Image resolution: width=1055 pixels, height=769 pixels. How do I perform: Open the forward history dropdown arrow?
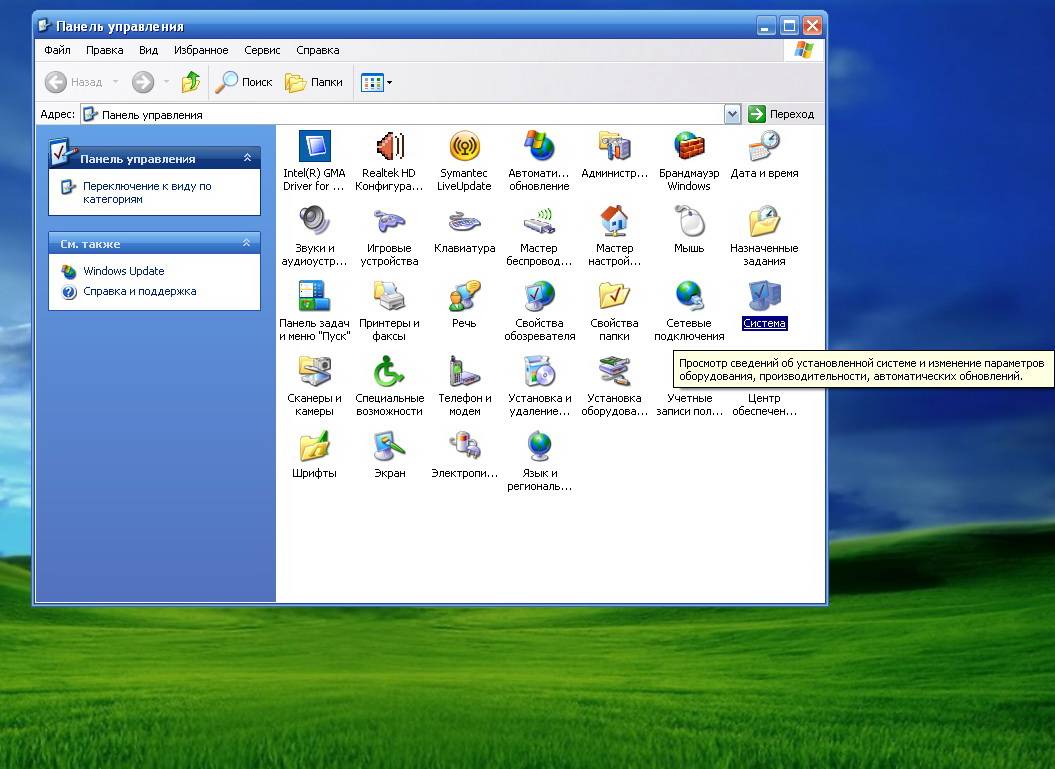click(x=166, y=82)
